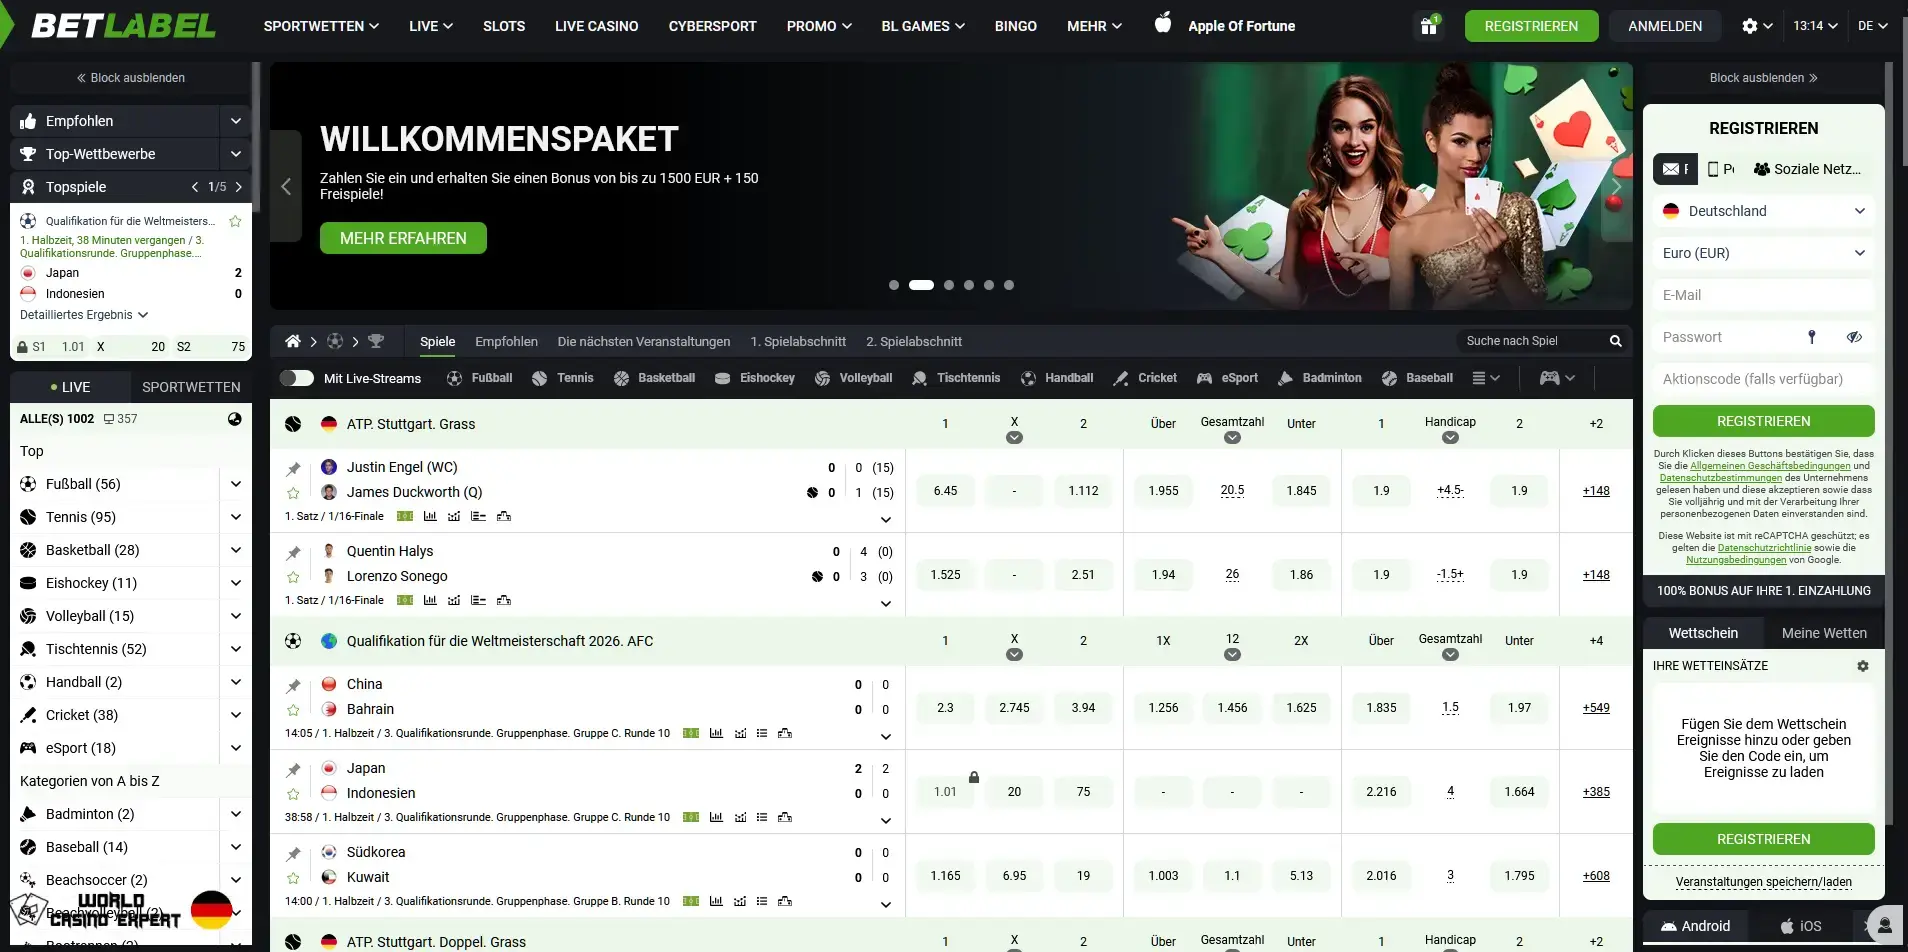Click the Cricket icon in sports bar
This screenshot has width=1908, height=952.
[x=1121, y=378]
